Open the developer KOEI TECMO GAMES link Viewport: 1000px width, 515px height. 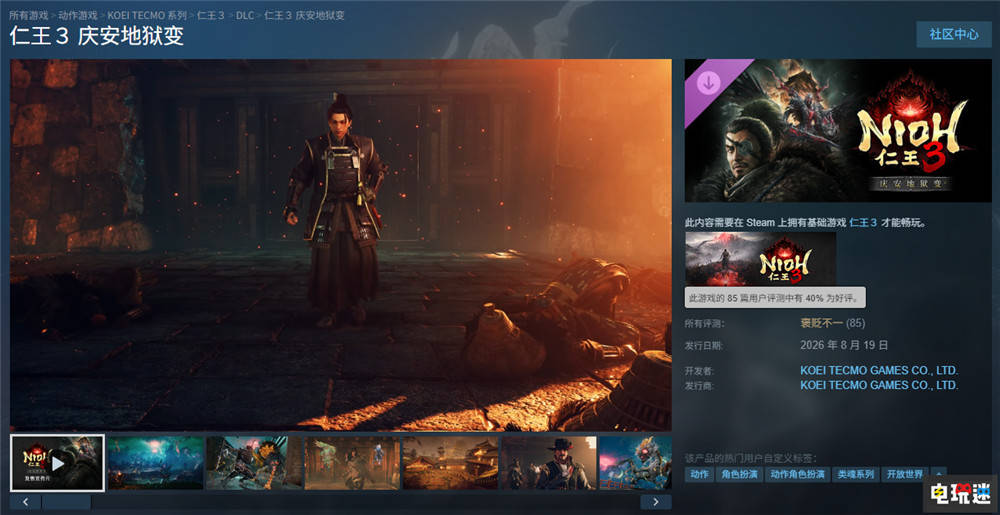(x=879, y=370)
